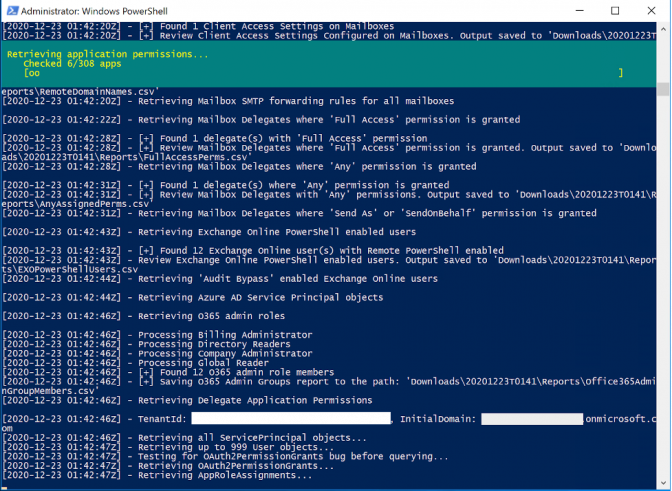The width and height of the screenshot is (672, 491).
Task: Click the scrollbar up arrow
Action: 665,27
